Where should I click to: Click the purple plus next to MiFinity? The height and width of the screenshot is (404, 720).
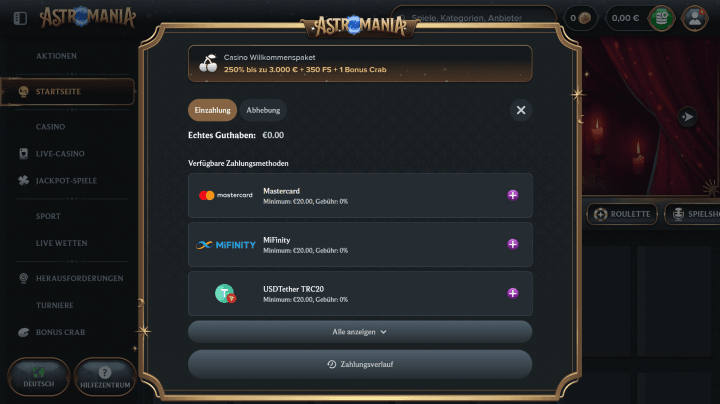[x=512, y=244]
